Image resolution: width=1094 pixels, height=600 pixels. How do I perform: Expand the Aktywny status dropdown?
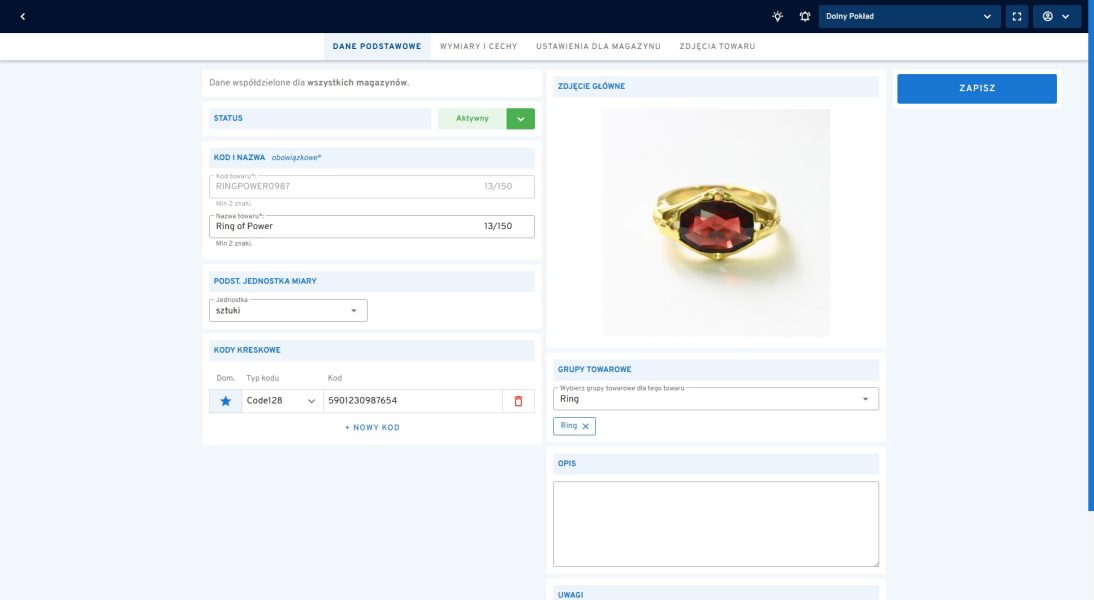(x=520, y=119)
